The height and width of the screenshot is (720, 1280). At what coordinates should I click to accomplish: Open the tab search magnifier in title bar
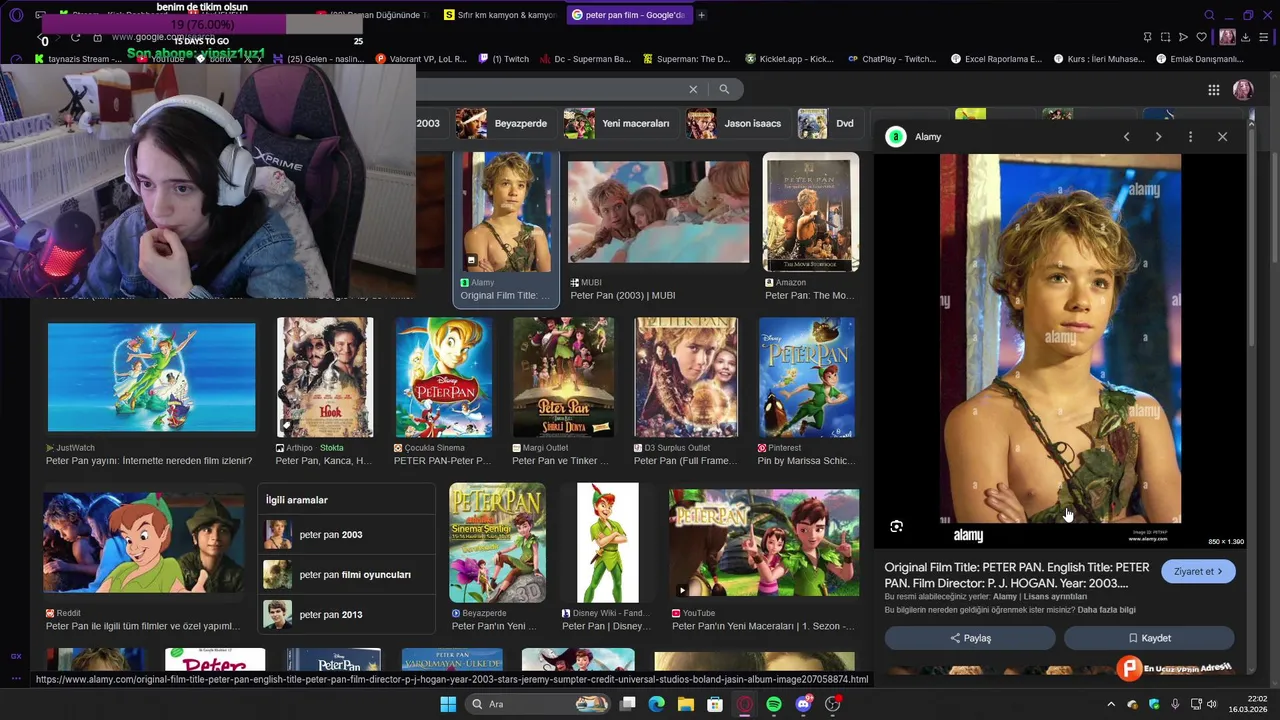(x=1209, y=15)
